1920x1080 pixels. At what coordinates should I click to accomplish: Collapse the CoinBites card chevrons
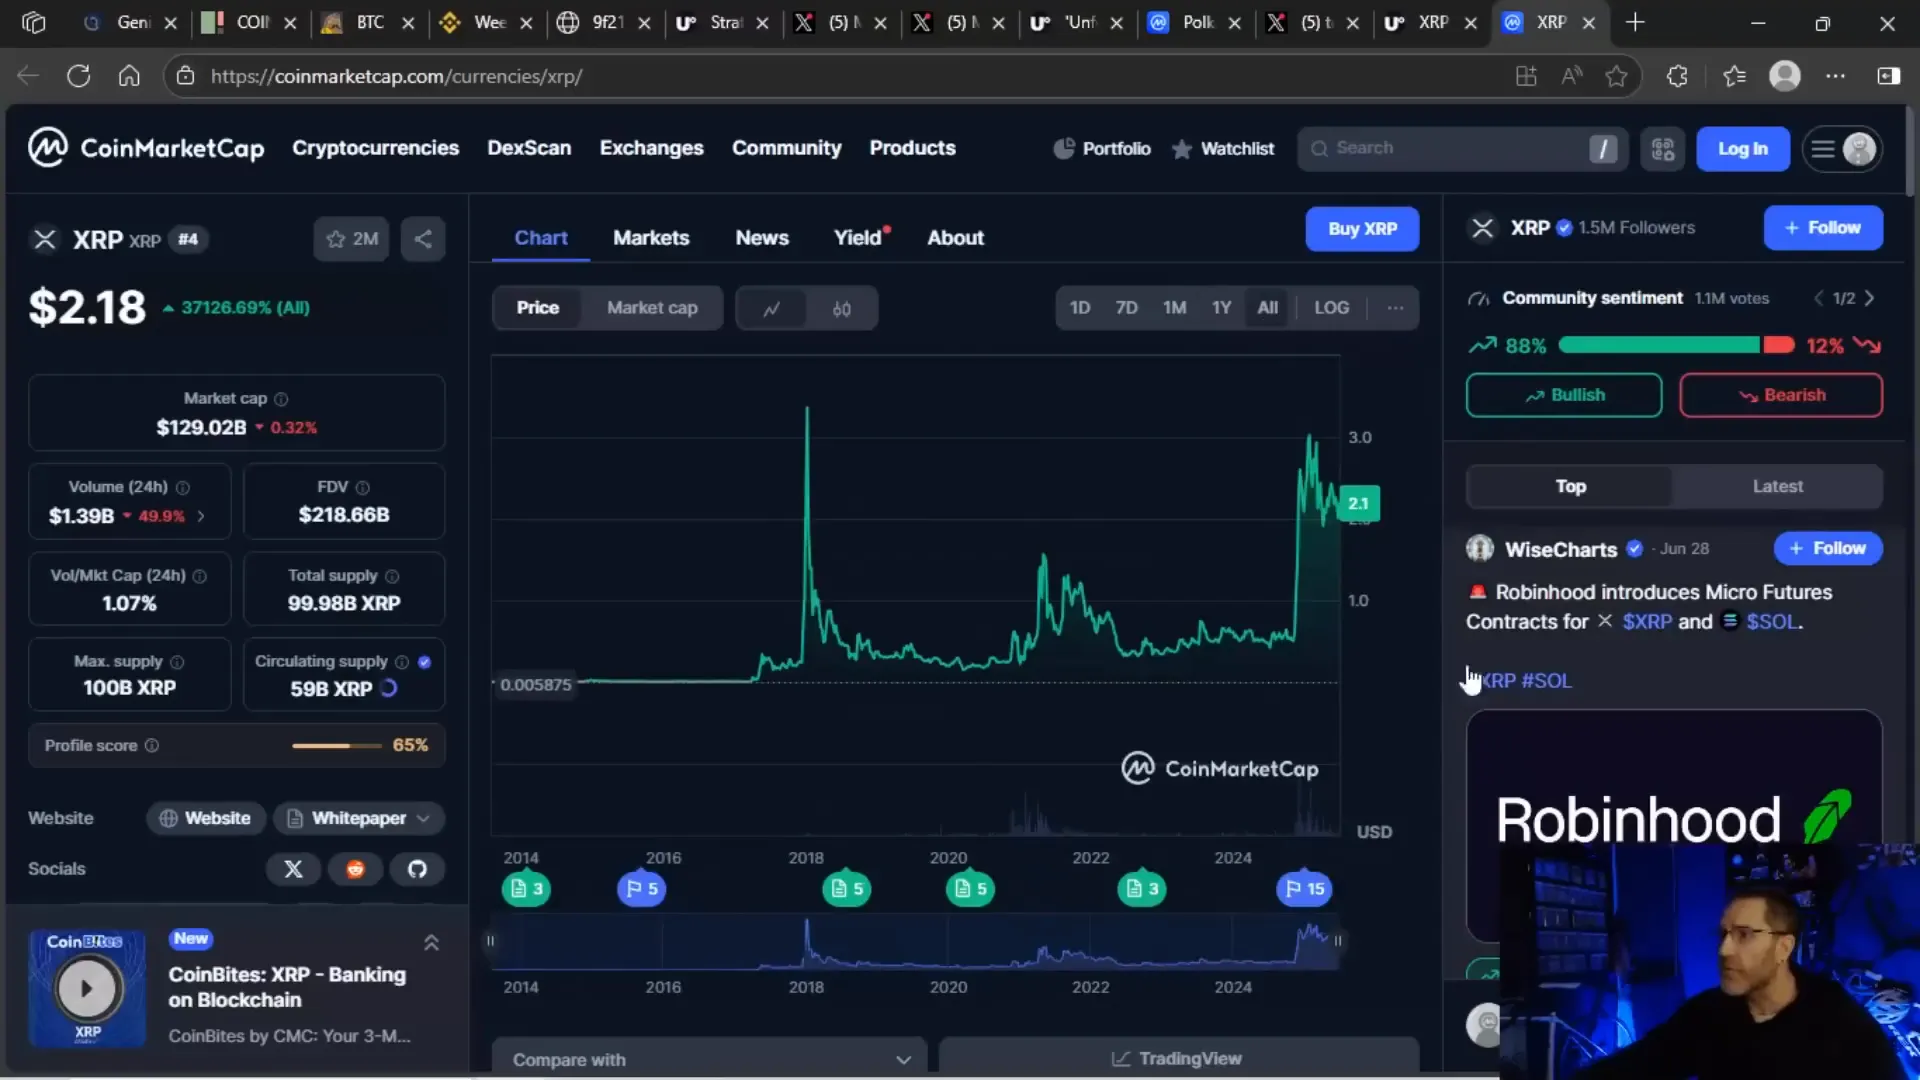431,943
